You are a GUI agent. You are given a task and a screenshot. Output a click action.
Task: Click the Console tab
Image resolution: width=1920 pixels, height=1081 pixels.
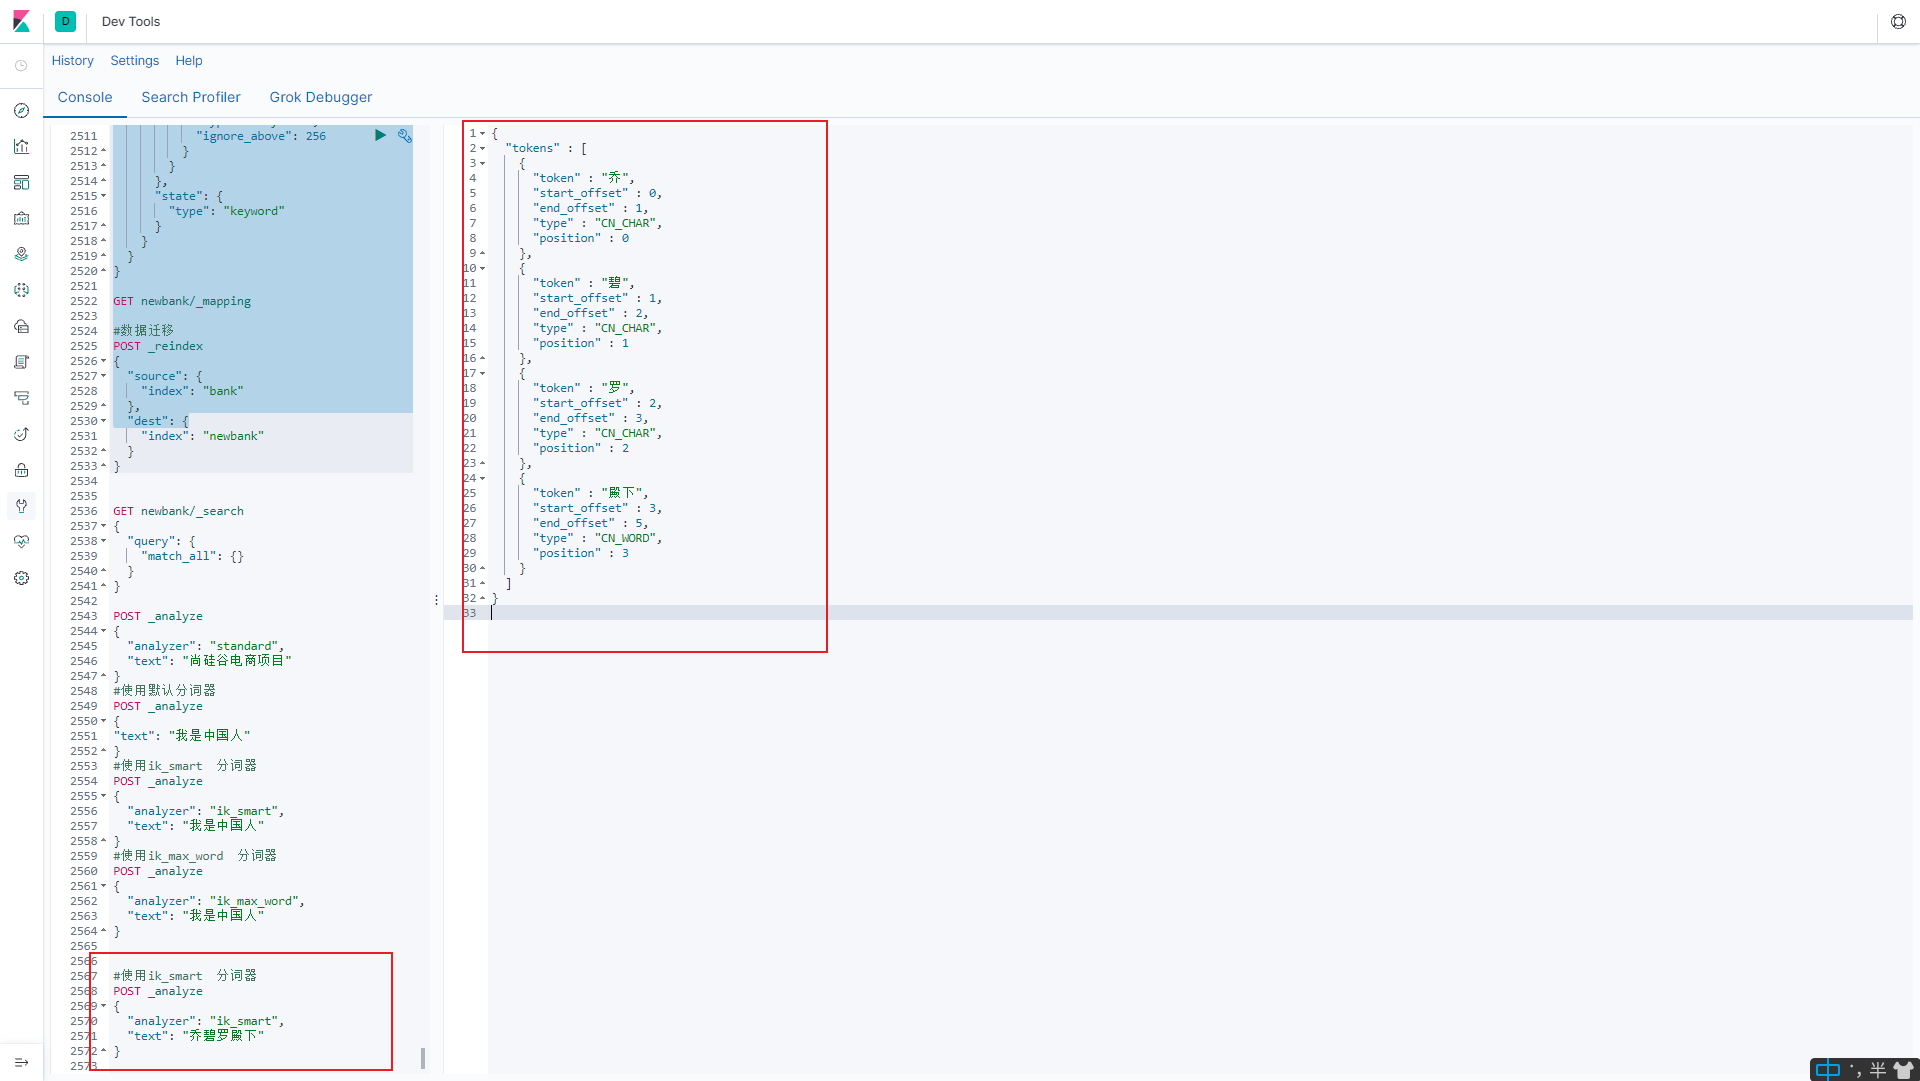pos(86,96)
